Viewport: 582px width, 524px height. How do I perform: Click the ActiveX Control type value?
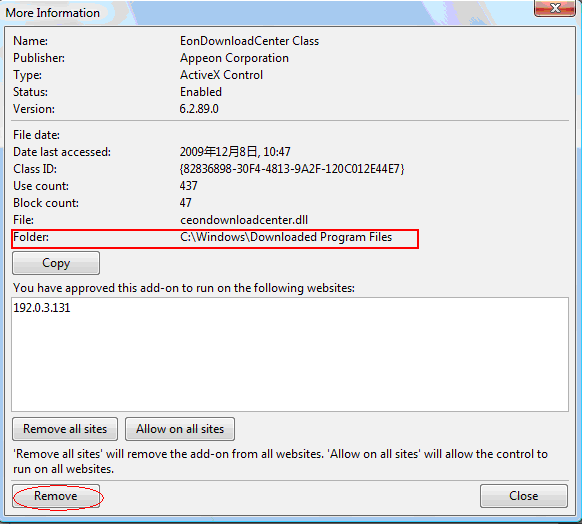click(x=221, y=75)
